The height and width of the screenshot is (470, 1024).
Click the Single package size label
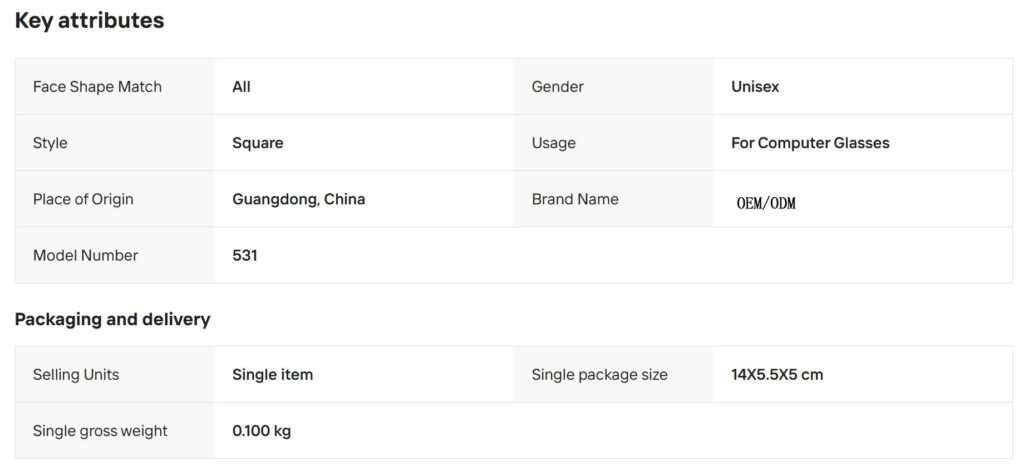600,375
